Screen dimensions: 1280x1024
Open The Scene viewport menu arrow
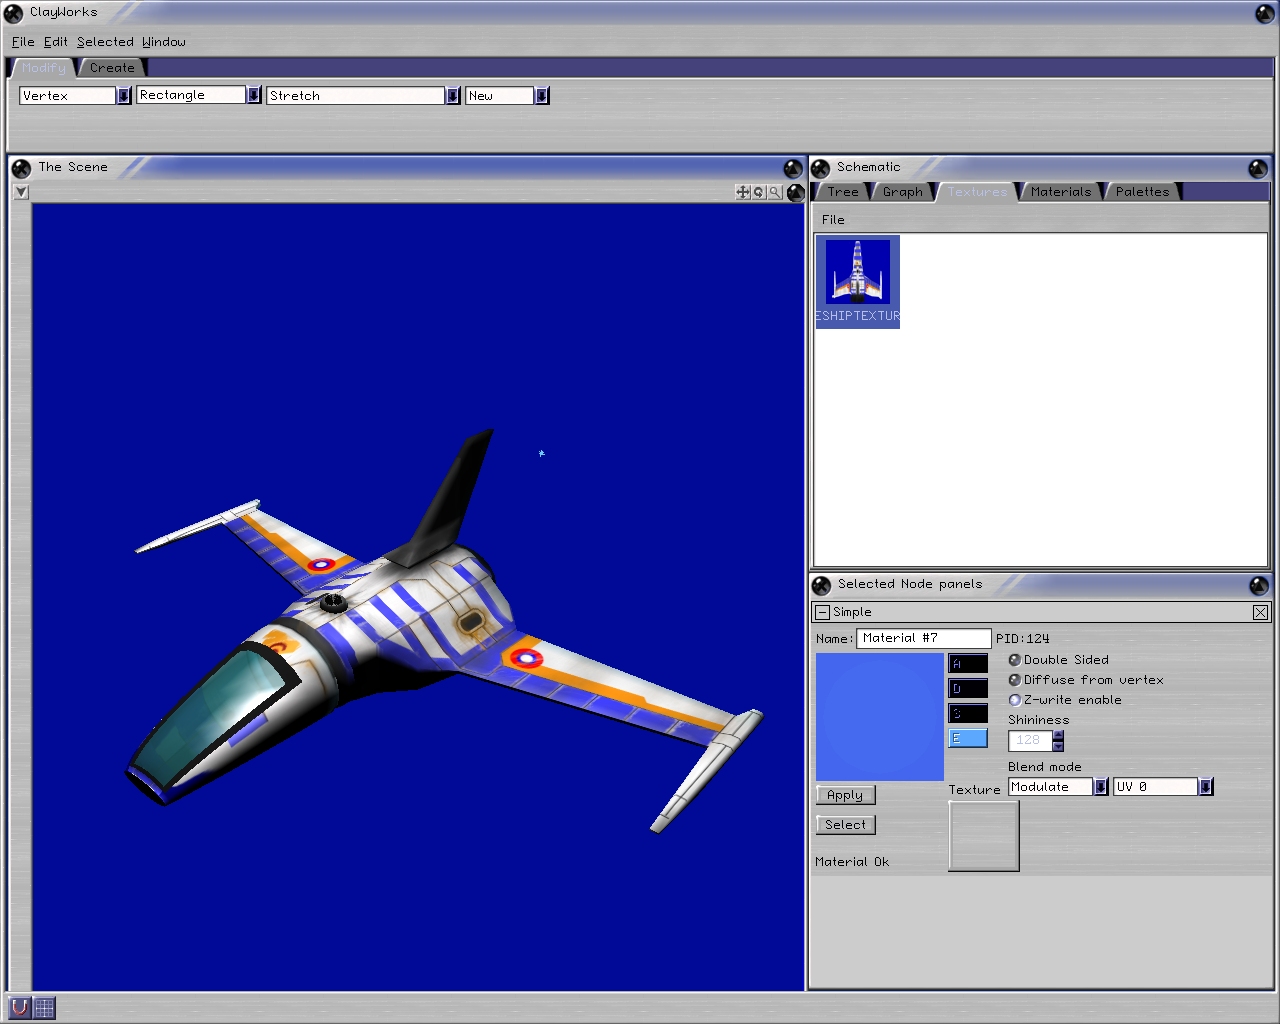tap(21, 192)
